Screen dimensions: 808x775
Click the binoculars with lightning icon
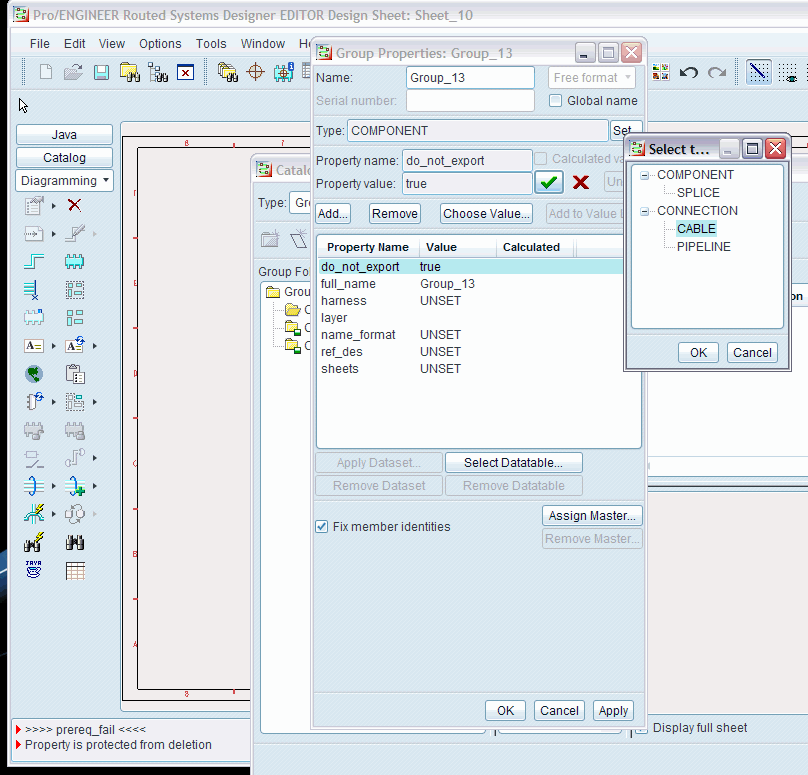(x=34, y=542)
